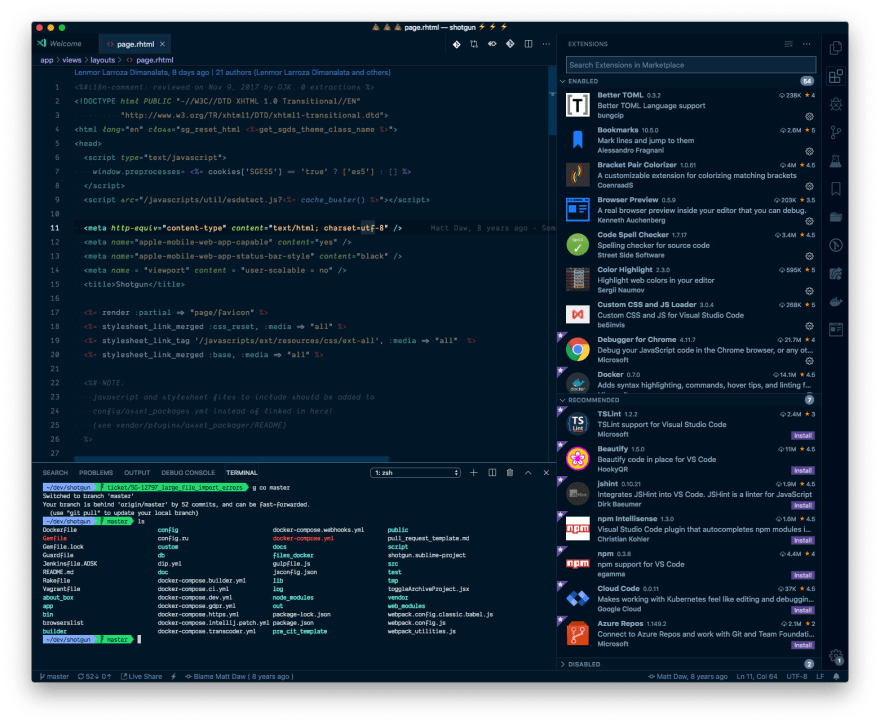This screenshot has height=724, width=880.
Task: Select the TERMINAL panel tab
Action: [241, 473]
